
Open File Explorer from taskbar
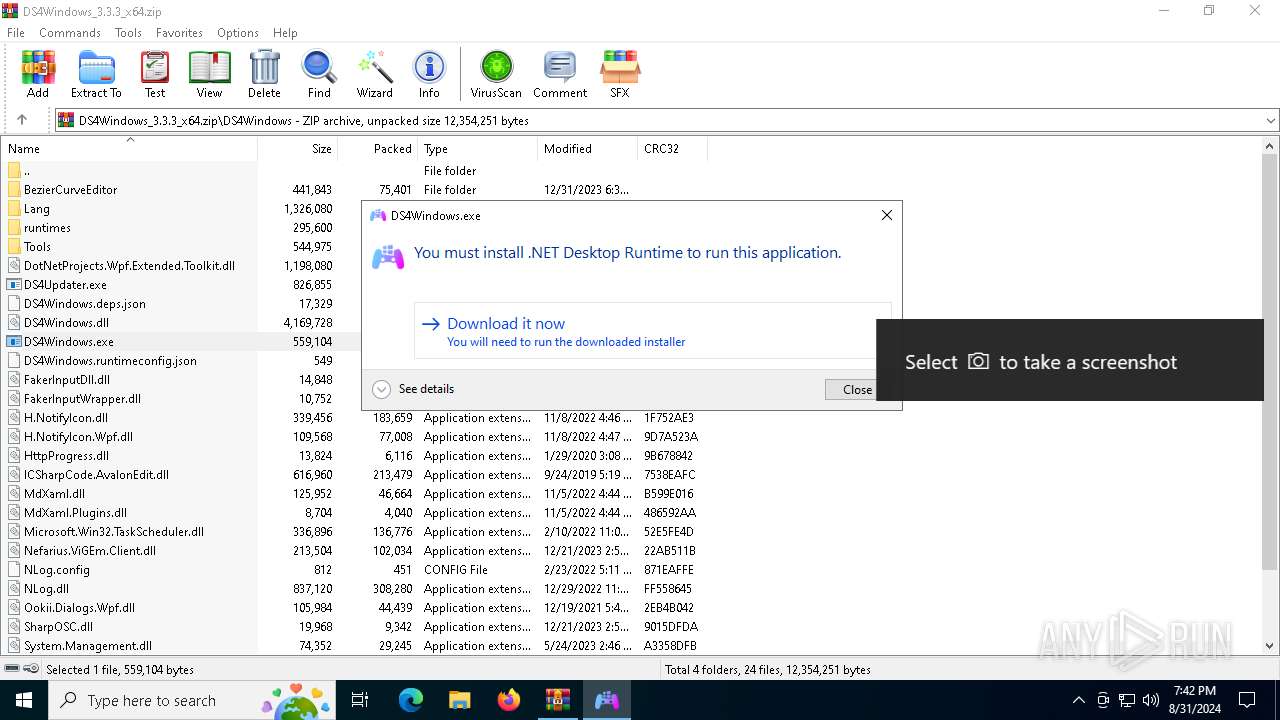(460, 700)
